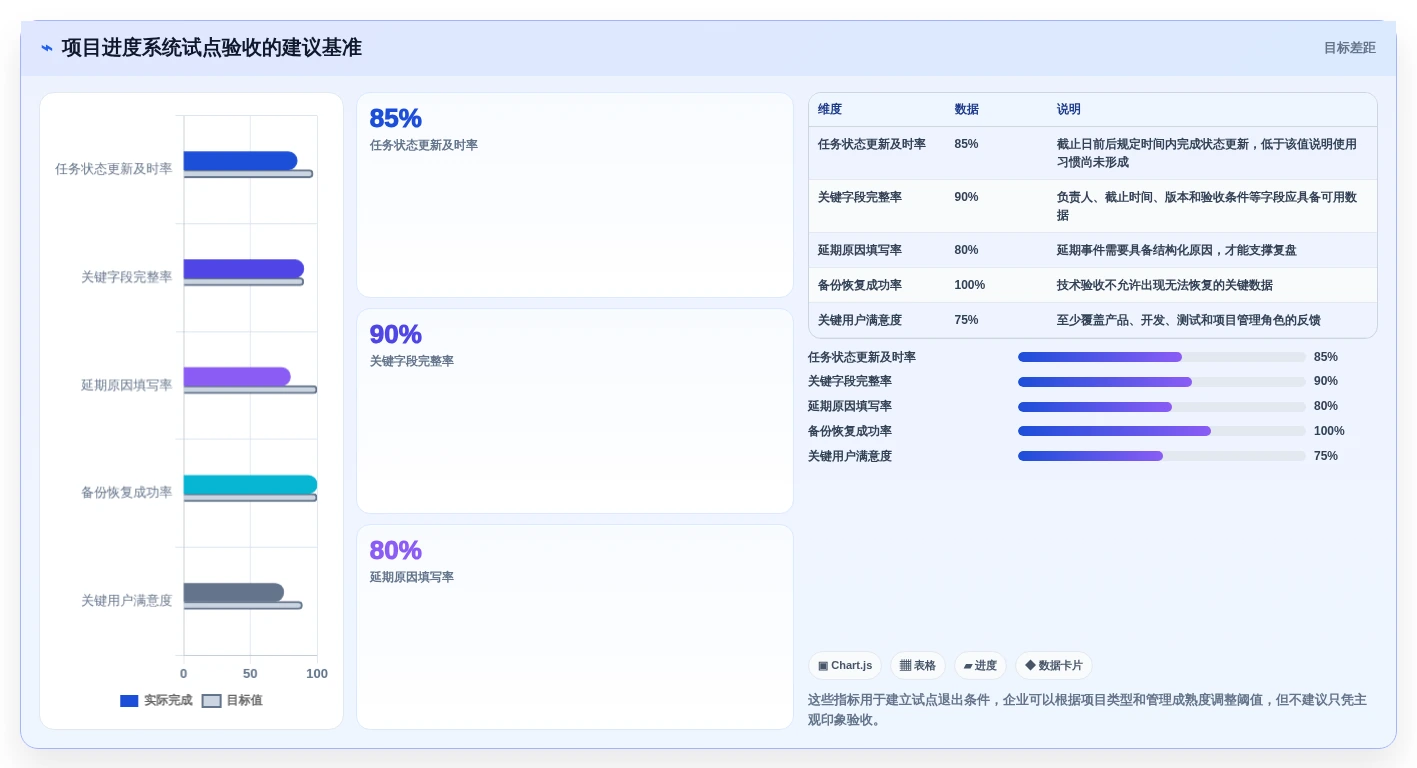Viewport: 1417px width, 768px height.
Task: Click the 目标差距 label in the header
Action: point(1349,48)
